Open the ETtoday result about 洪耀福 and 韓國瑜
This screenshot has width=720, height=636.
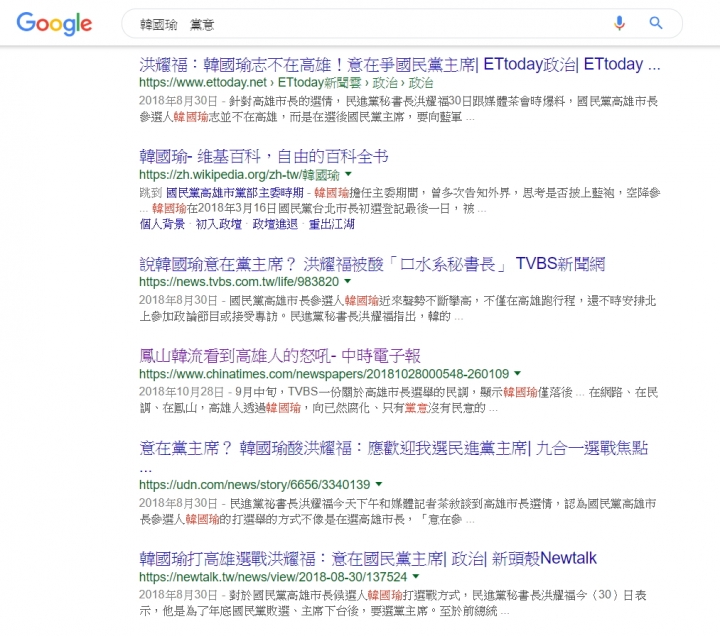pyautogui.click(x=399, y=64)
